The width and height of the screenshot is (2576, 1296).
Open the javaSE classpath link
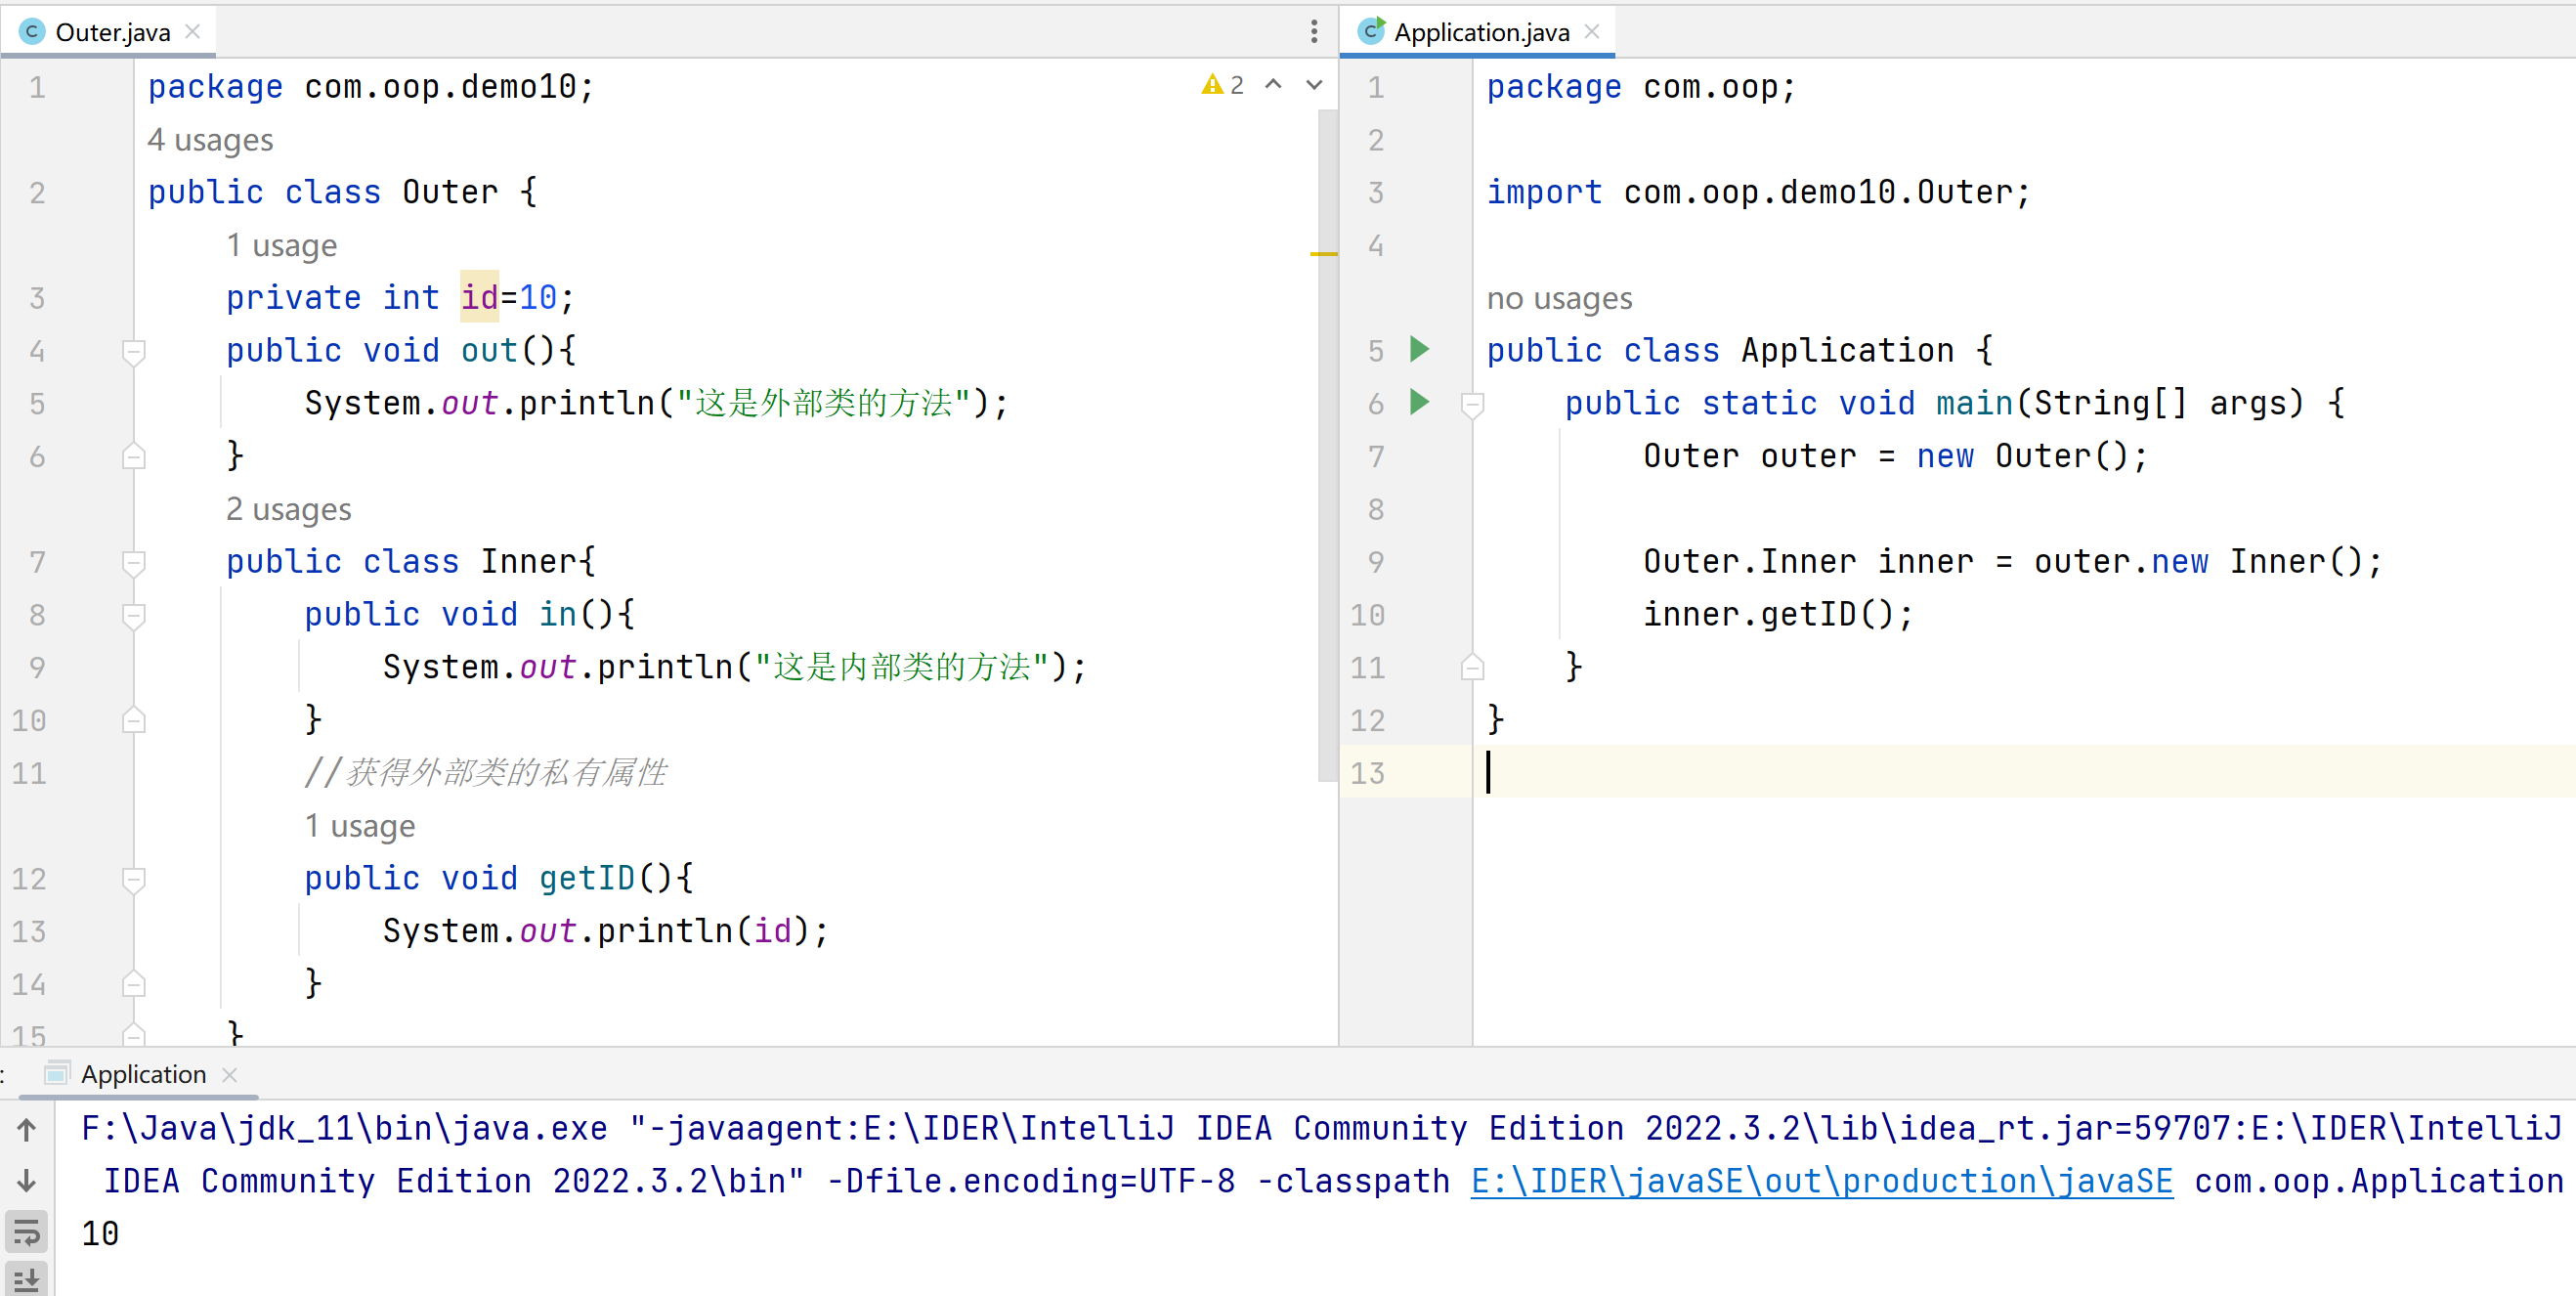click(x=1821, y=1181)
